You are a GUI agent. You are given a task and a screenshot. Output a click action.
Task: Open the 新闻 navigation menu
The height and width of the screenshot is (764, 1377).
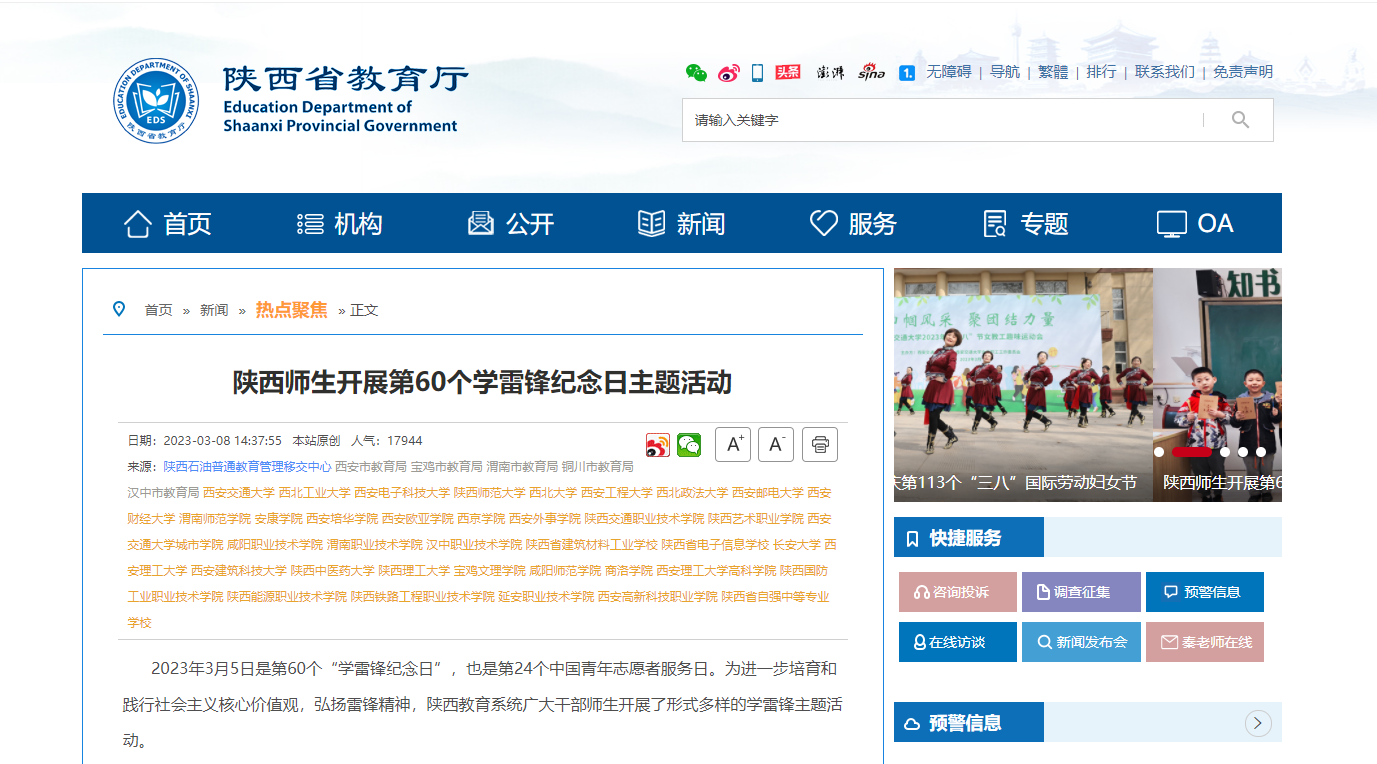[x=681, y=223]
